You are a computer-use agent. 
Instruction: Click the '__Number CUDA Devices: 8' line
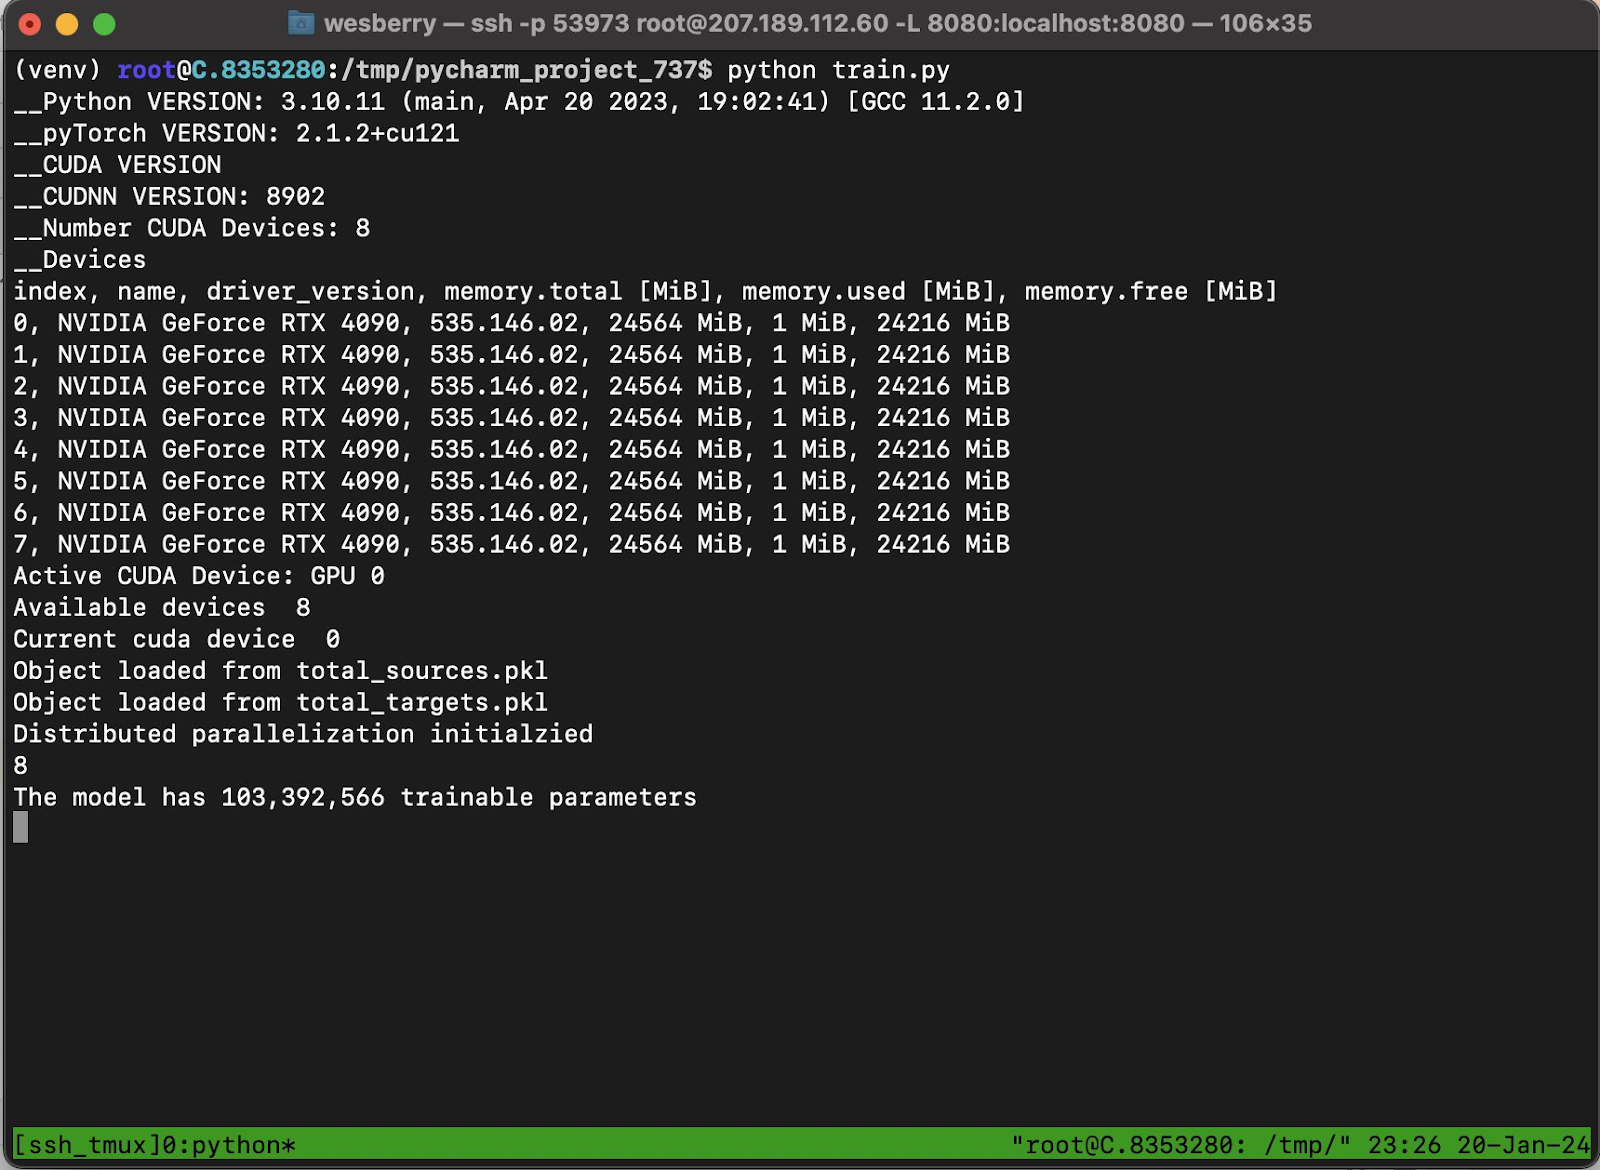(192, 229)
